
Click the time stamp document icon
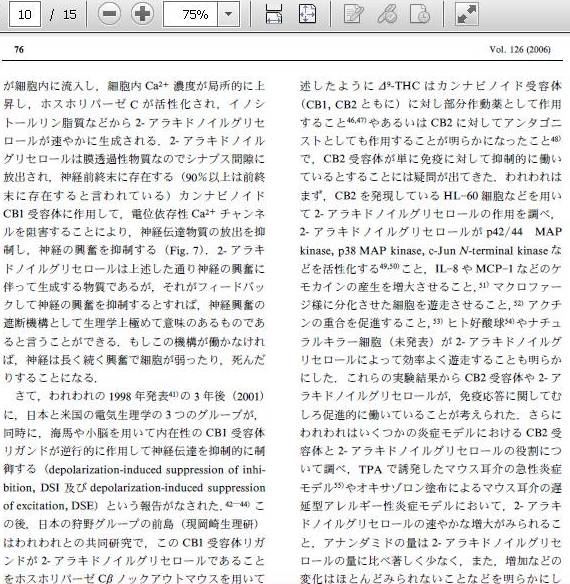420,14
